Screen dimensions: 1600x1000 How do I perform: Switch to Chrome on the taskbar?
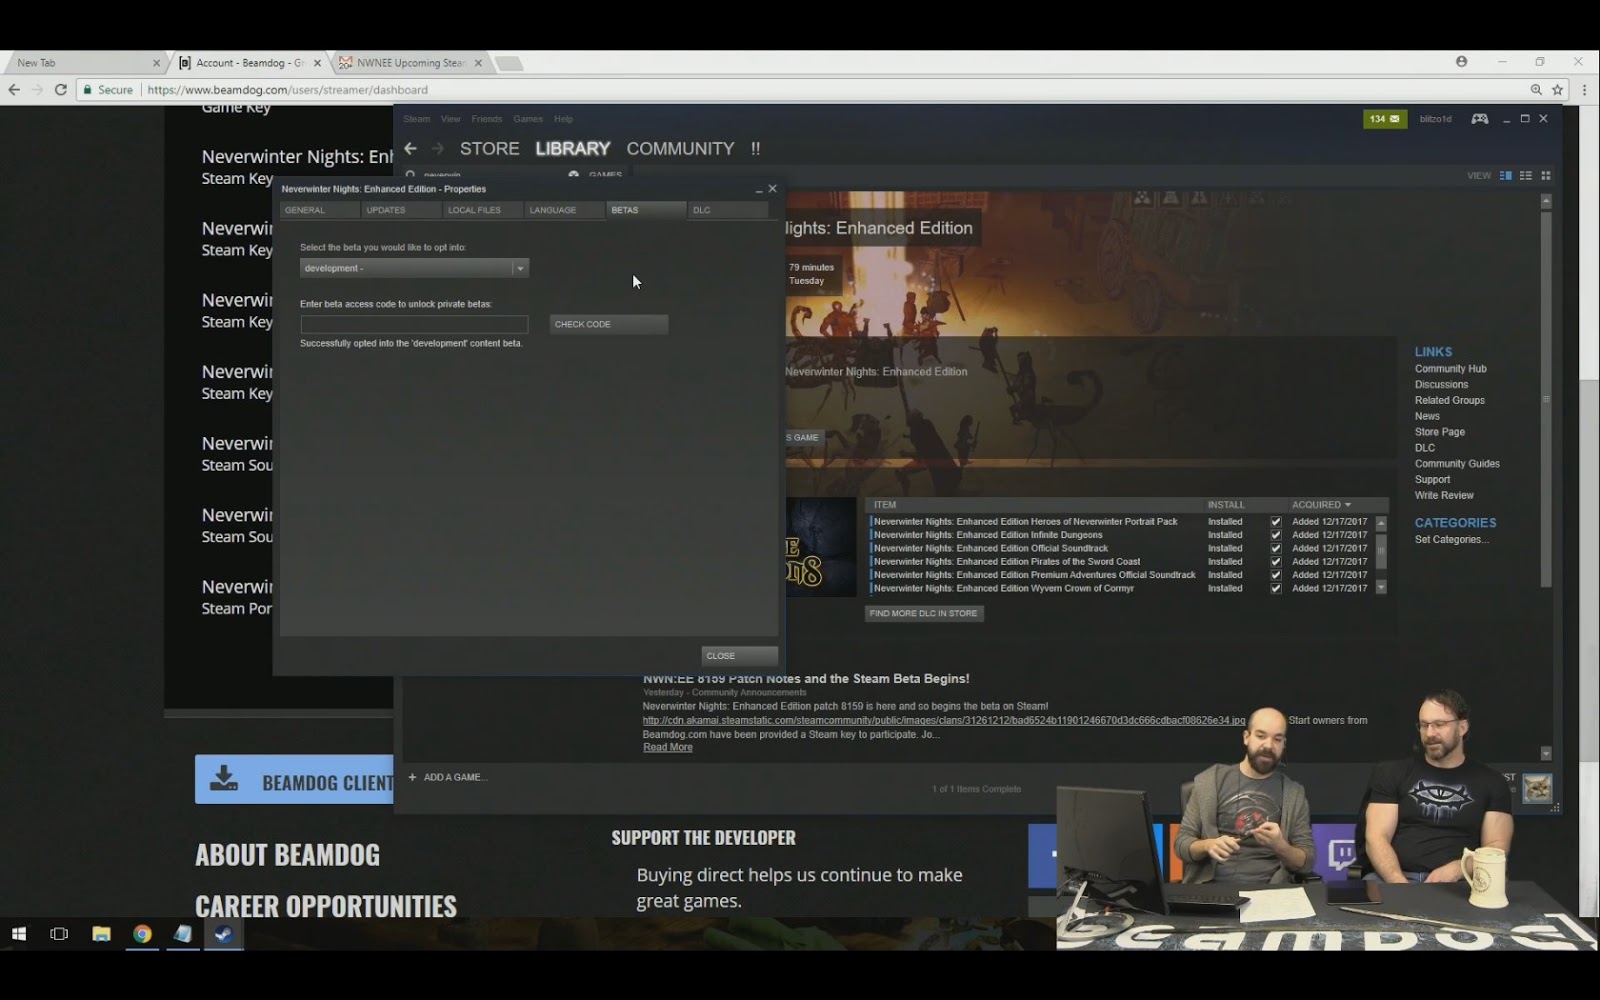click(x=142, y=934)
